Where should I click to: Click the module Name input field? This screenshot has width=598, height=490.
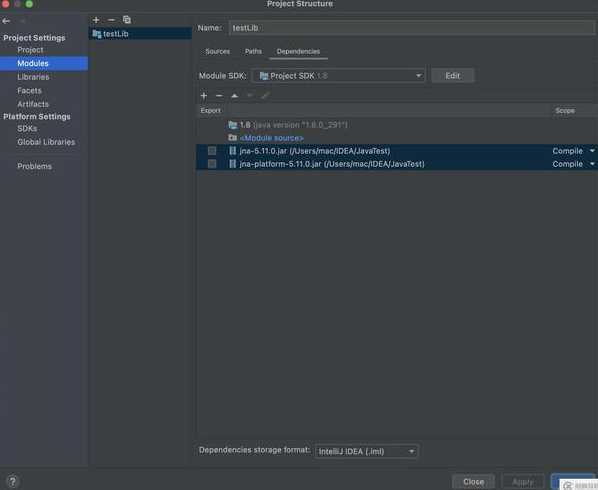412,28
